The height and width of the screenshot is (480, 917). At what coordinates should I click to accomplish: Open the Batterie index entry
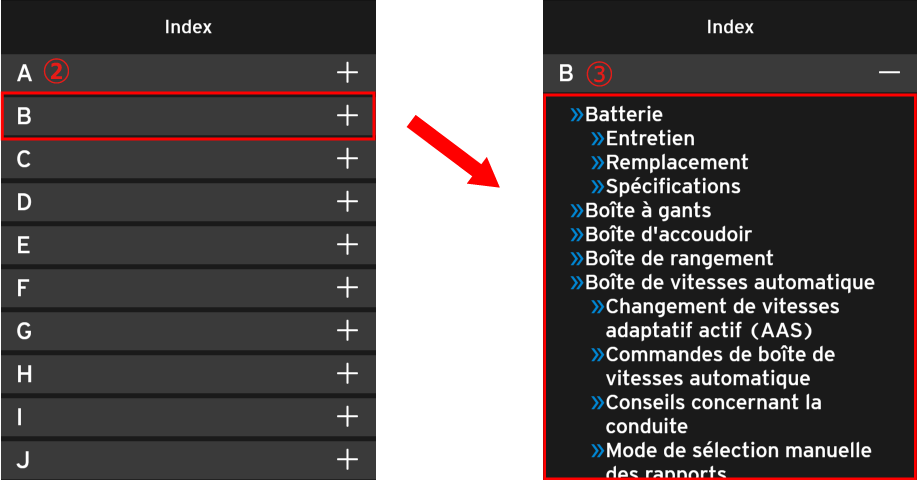pyautogui.click(x=623, y=115)
